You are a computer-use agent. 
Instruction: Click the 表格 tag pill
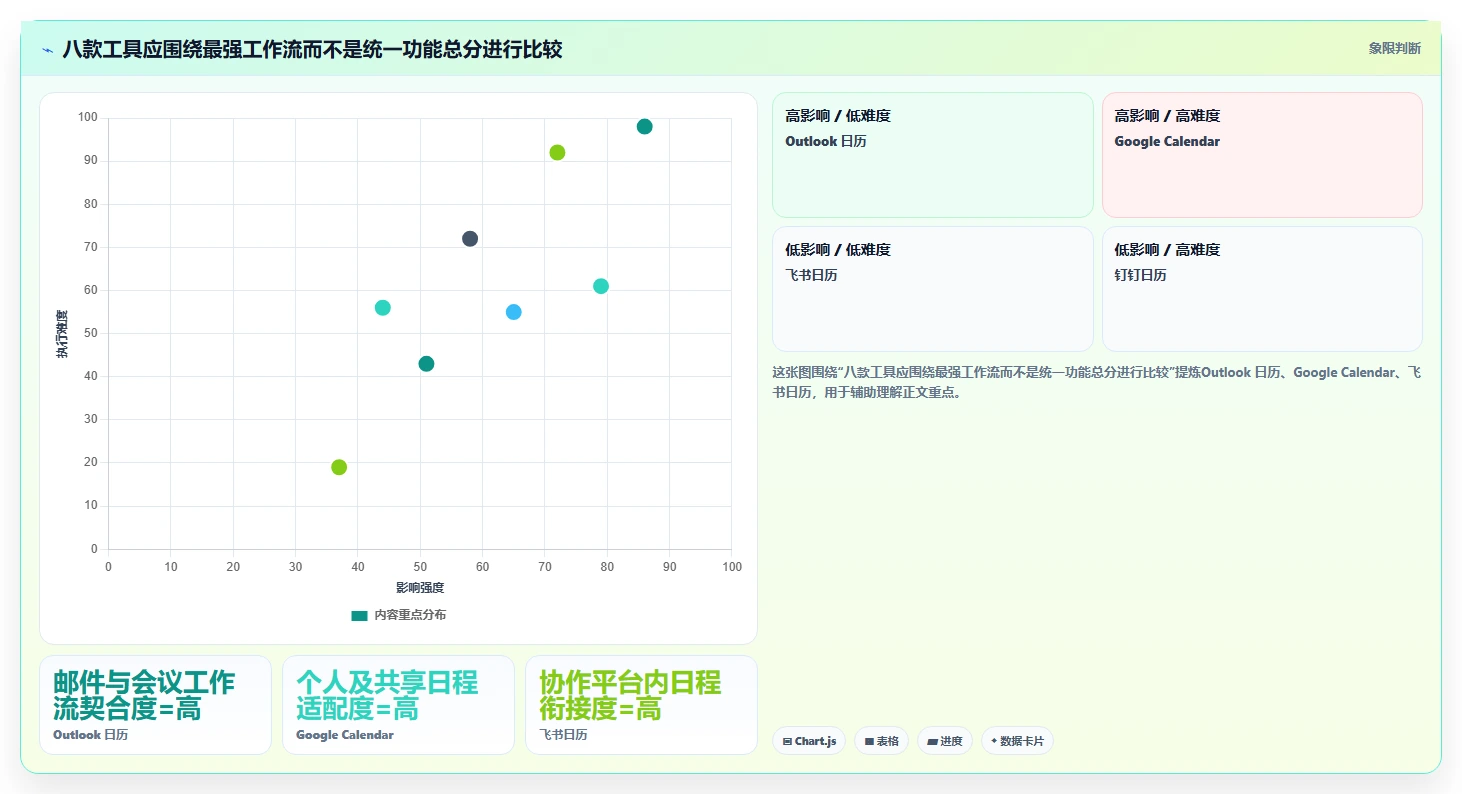[x=881, y=741]
